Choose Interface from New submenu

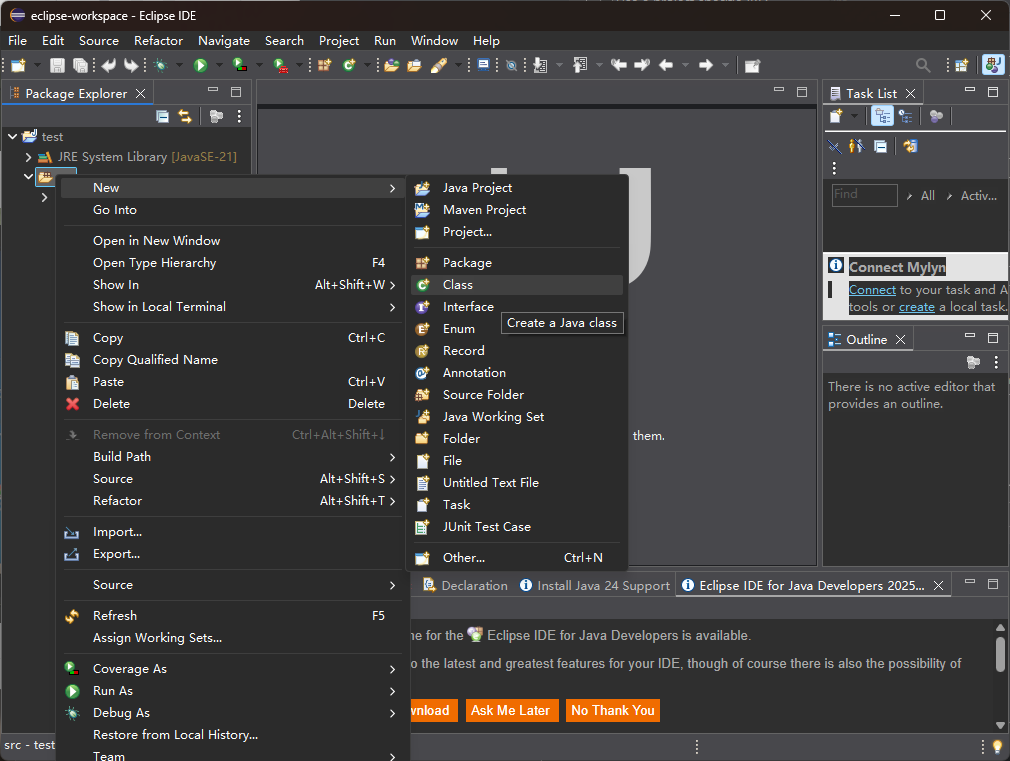pos(517,307)
